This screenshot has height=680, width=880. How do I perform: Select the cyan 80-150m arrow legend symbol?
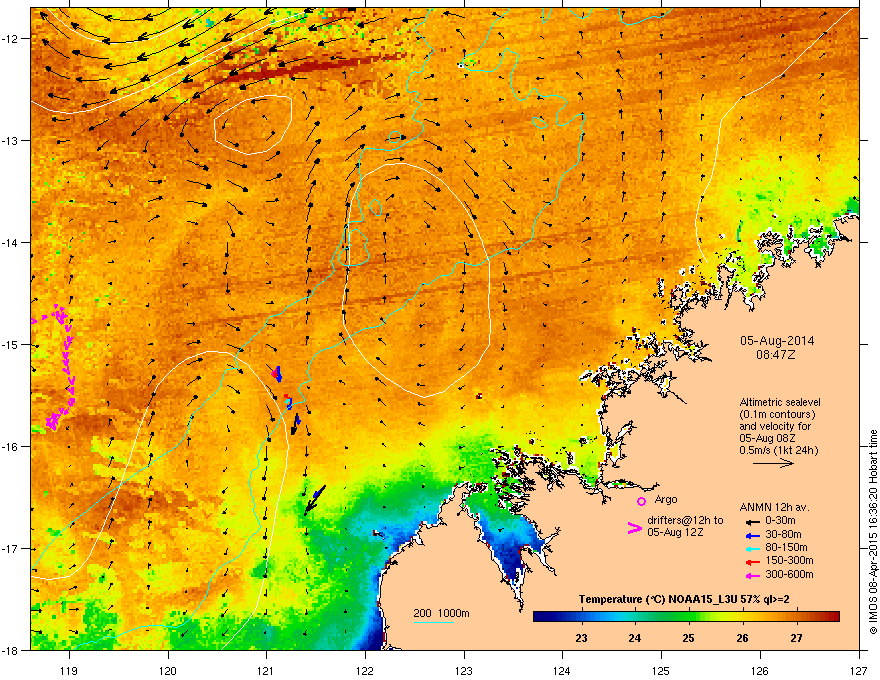coord(753,548)
